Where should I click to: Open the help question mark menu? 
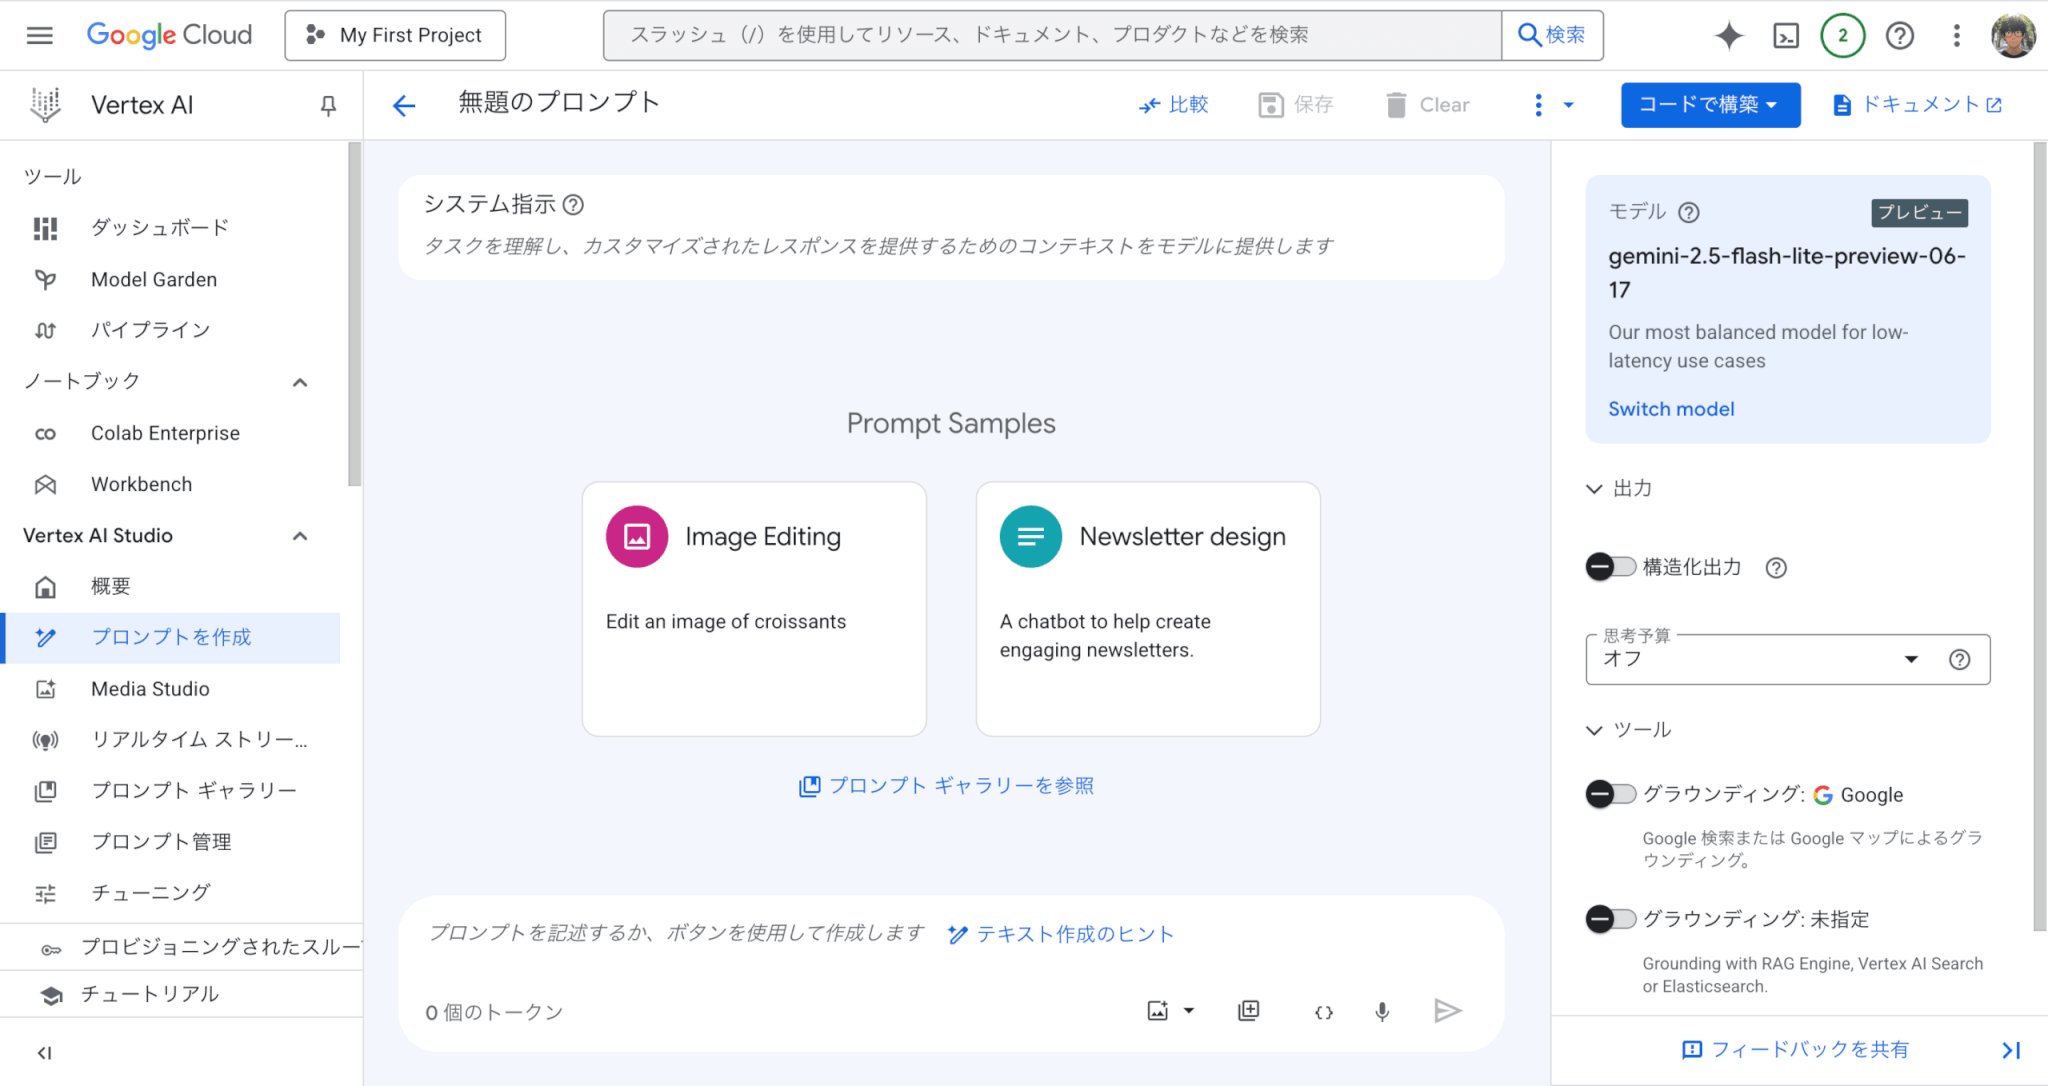tap(1900, 36)
